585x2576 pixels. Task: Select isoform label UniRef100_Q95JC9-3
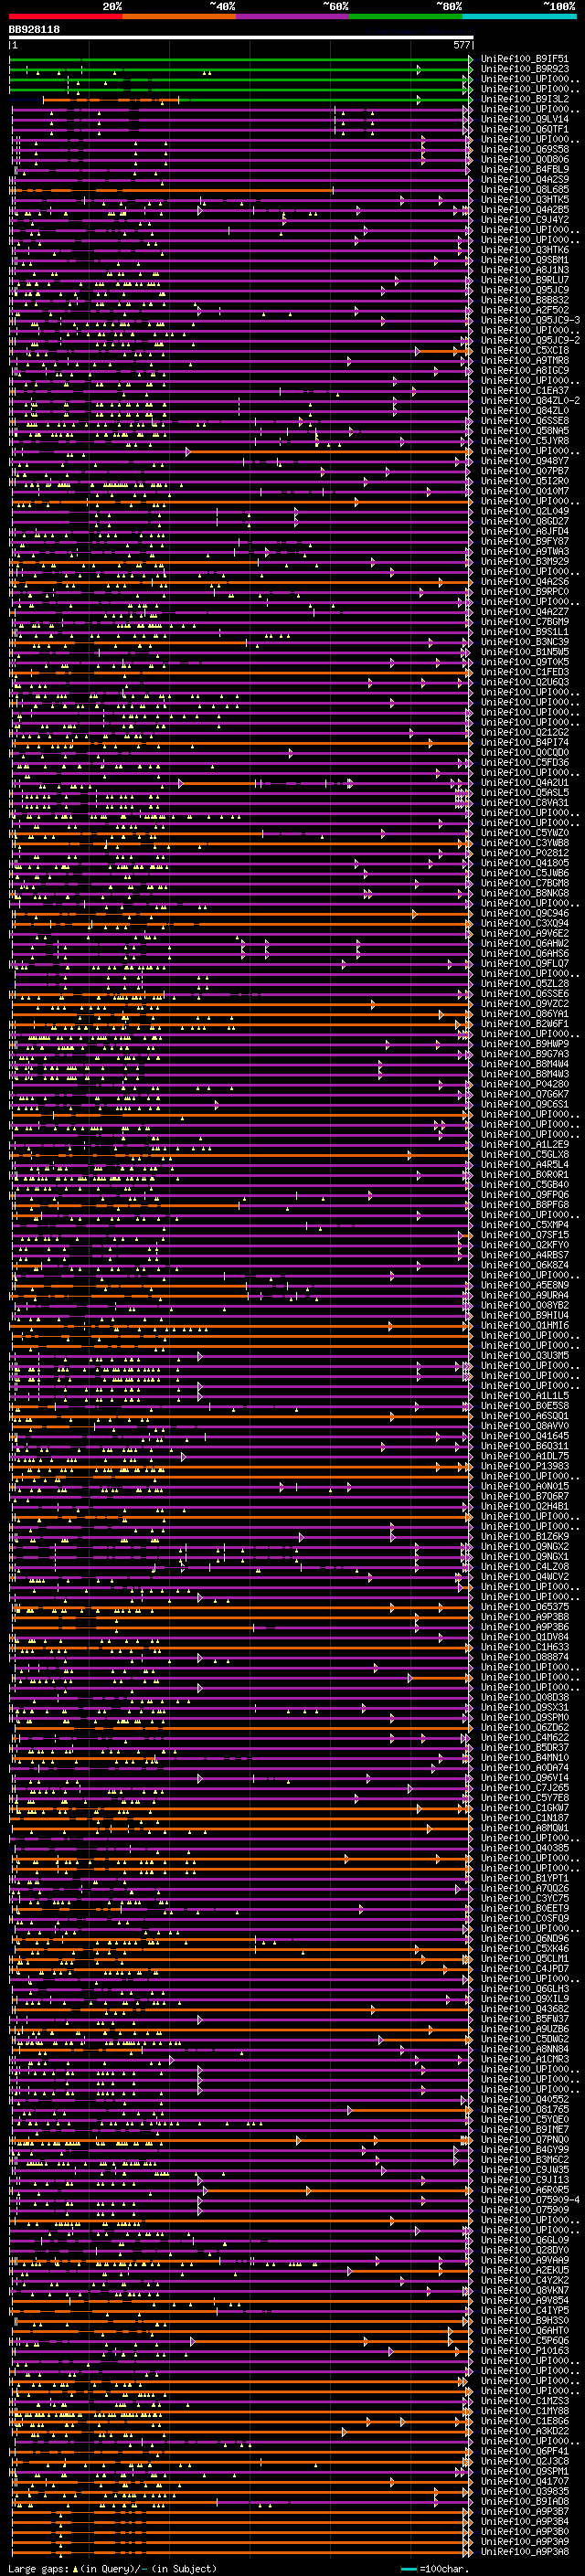click(530, 320)
